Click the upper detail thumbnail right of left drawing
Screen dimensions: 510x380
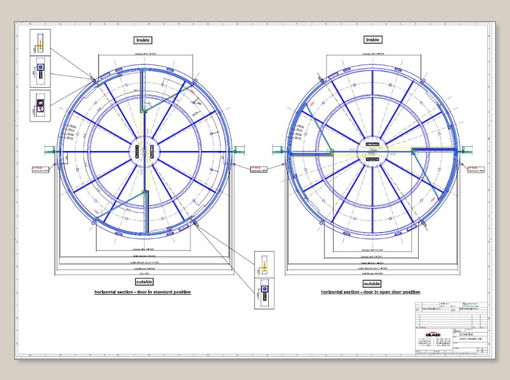coord(264,264)
